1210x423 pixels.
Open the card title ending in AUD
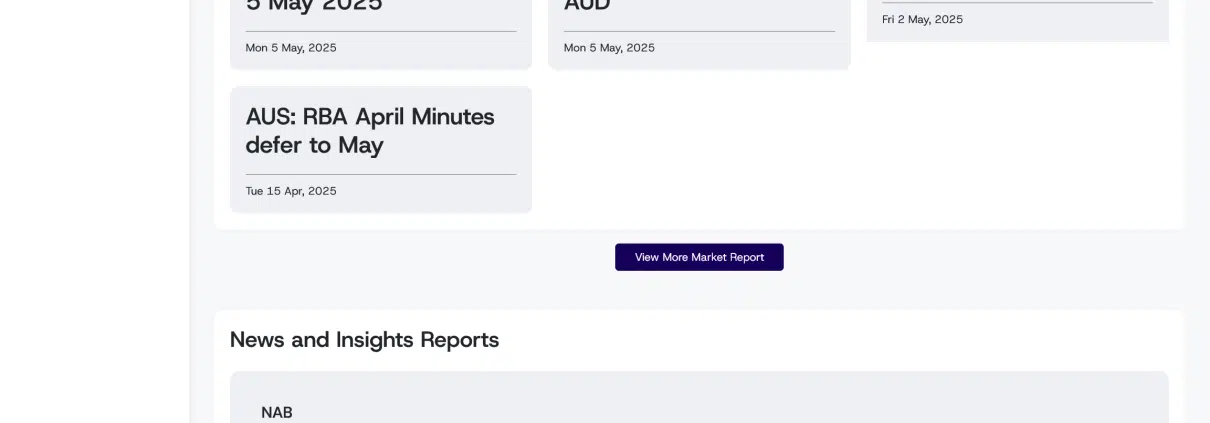point(587,6)
